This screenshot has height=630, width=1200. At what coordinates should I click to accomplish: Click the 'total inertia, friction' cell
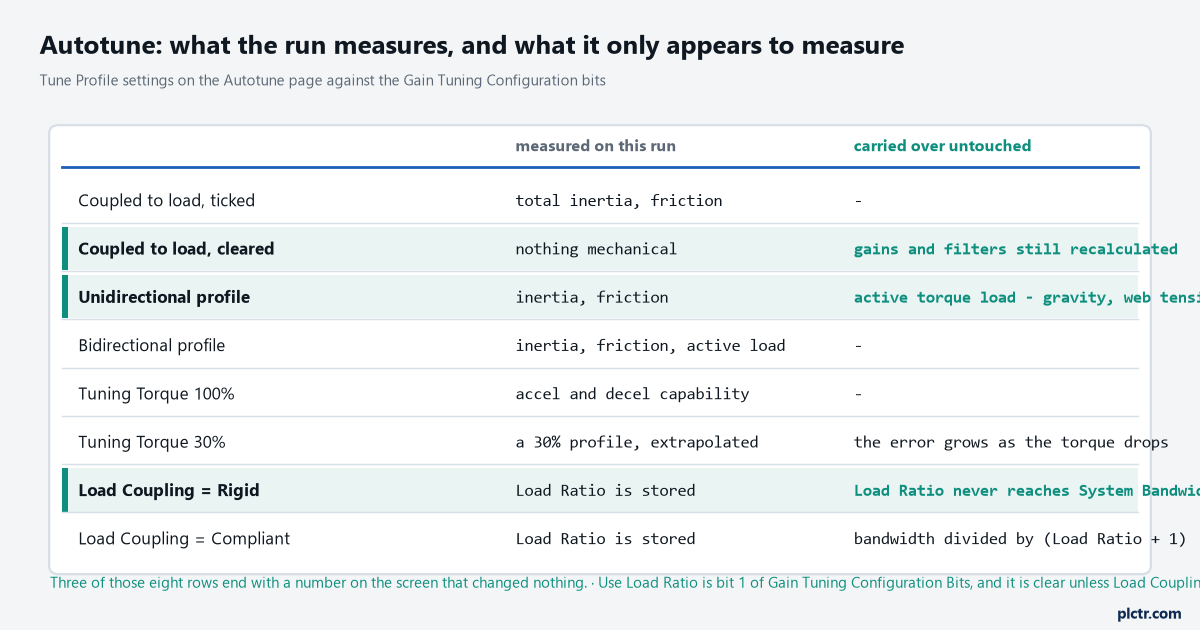pos(619,201)
